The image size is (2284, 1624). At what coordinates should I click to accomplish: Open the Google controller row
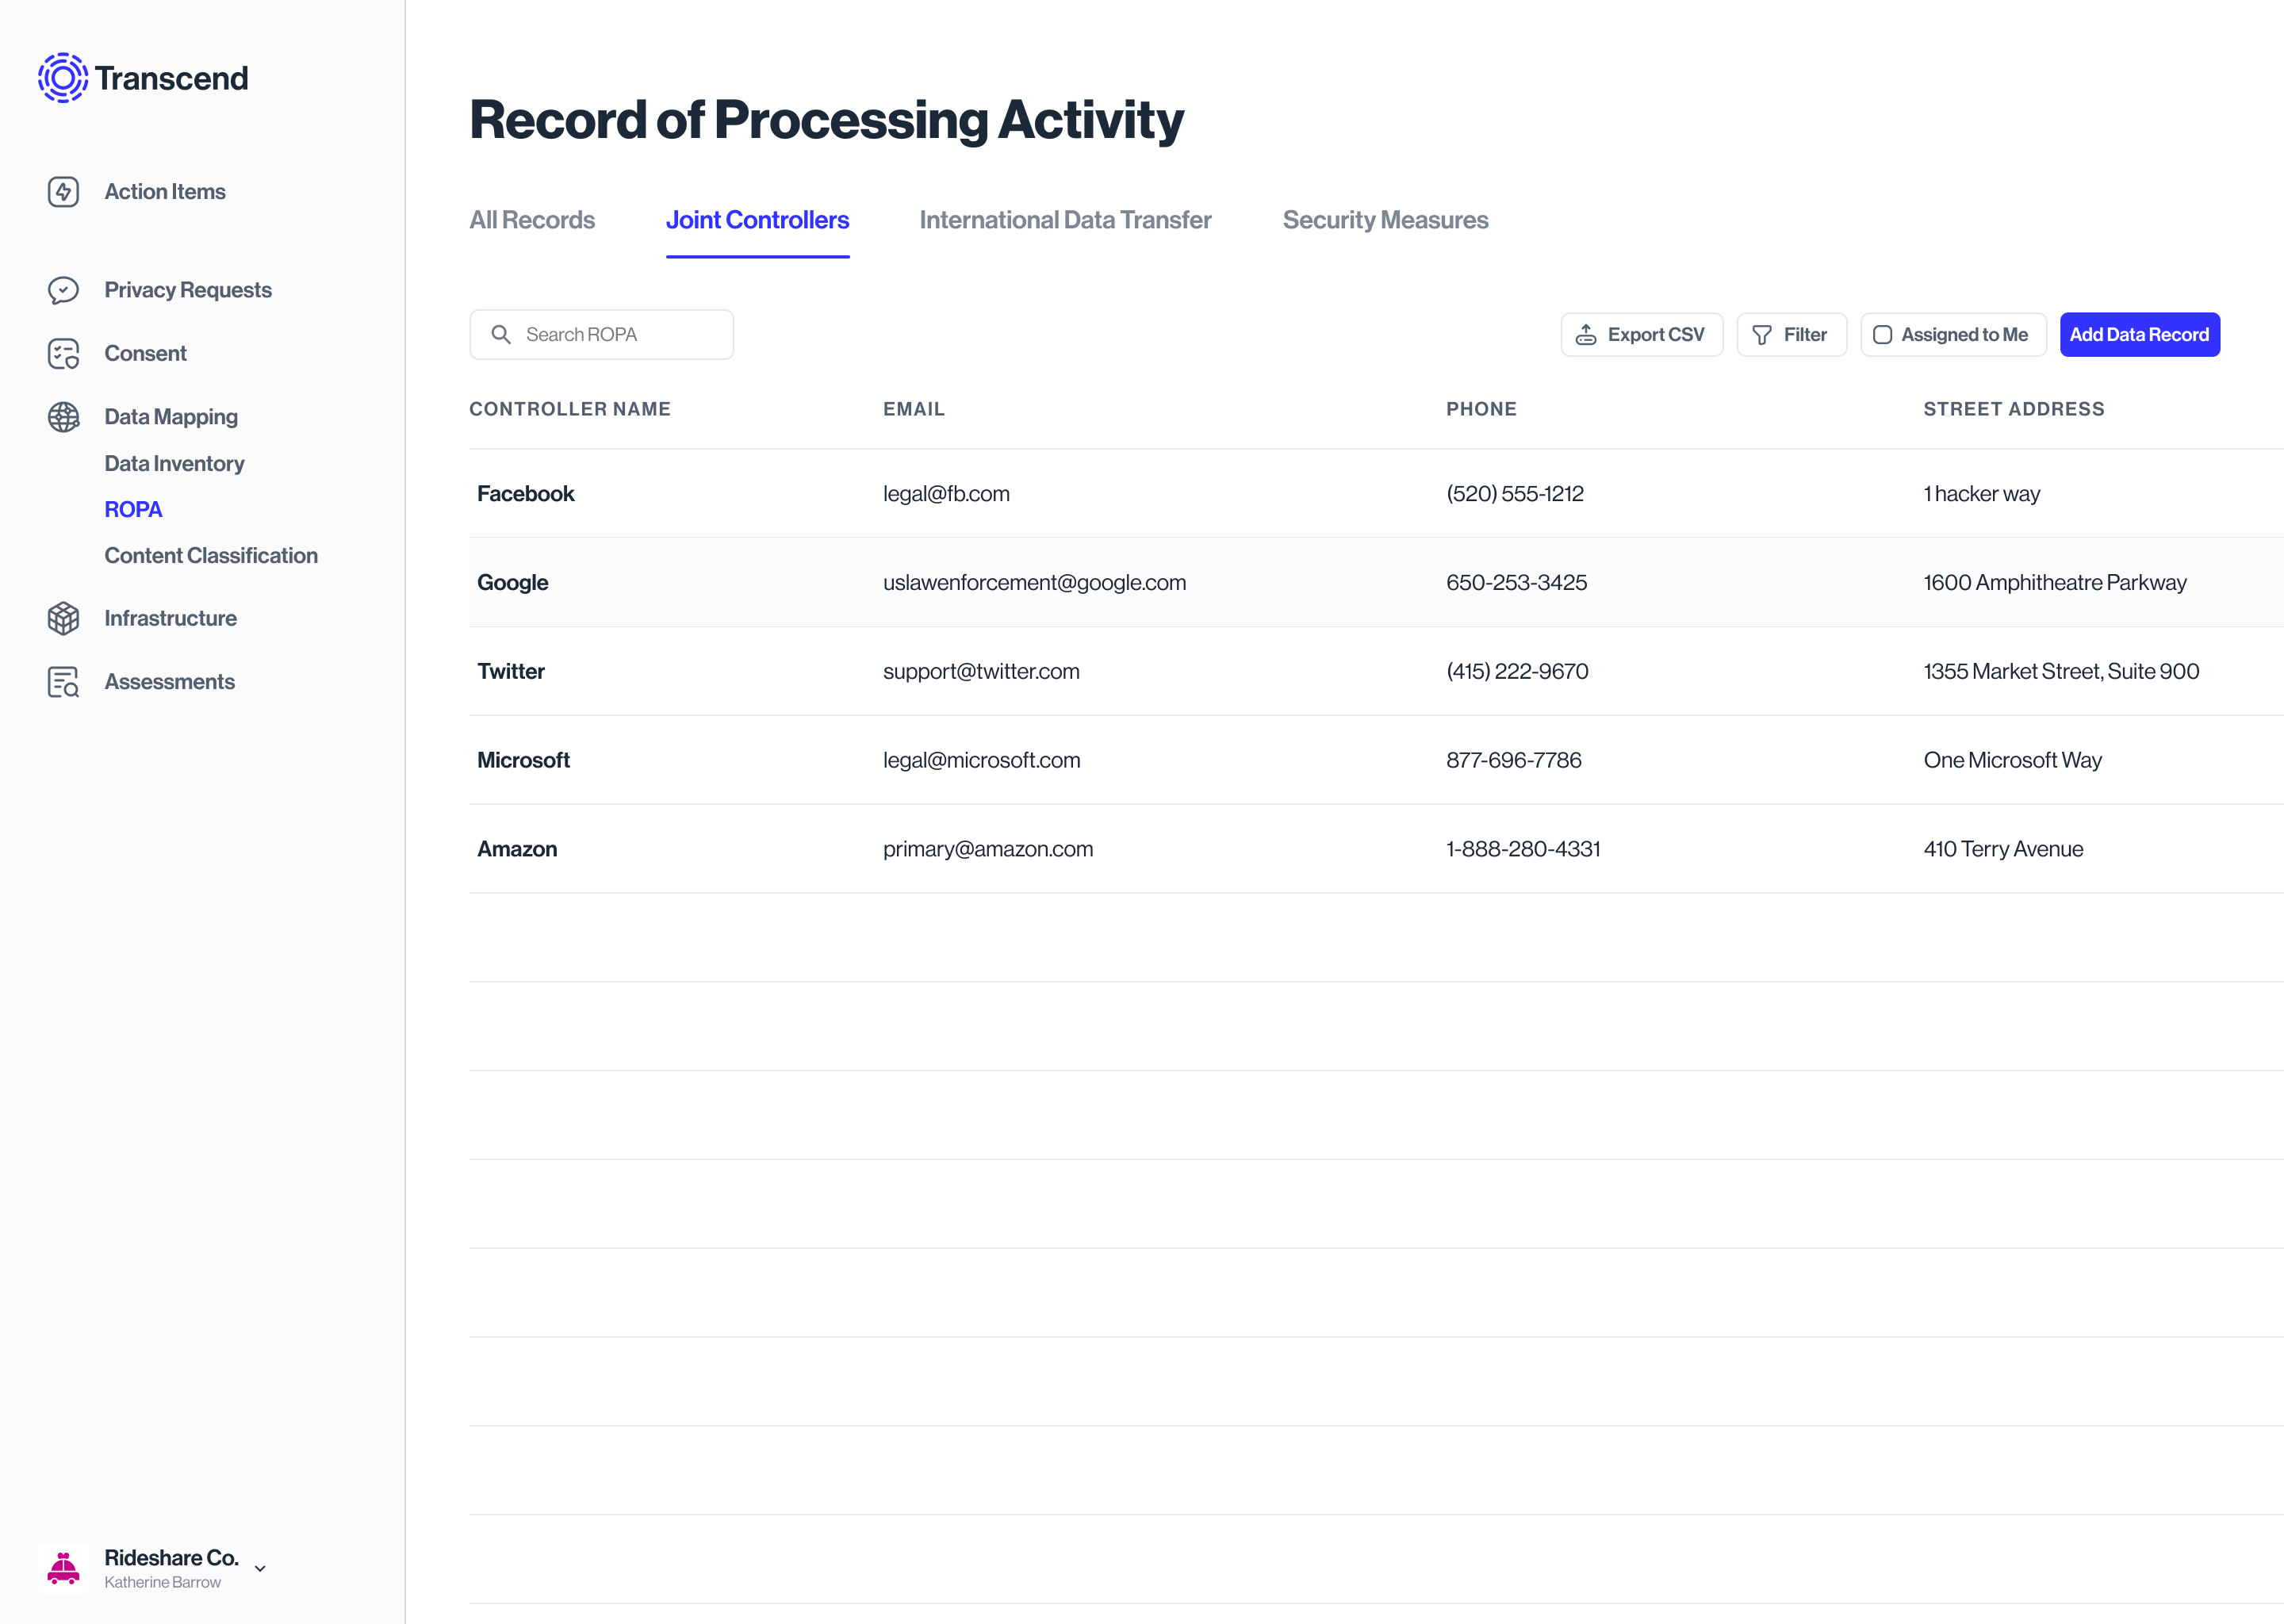tap(513, 582)
